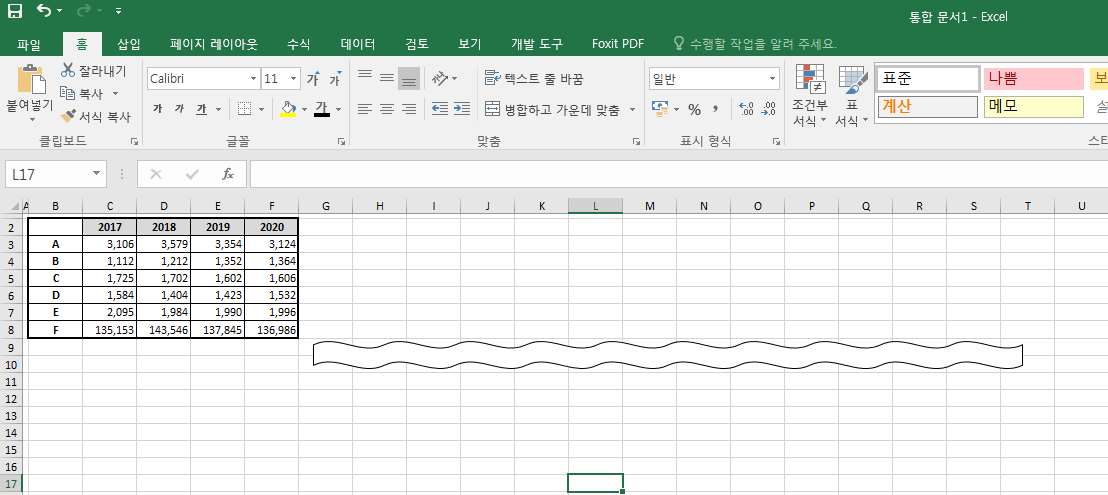Open the 글꼴 group dialog launcher
The height and width of the screenshot is (495, 1108).
point(342,142)
